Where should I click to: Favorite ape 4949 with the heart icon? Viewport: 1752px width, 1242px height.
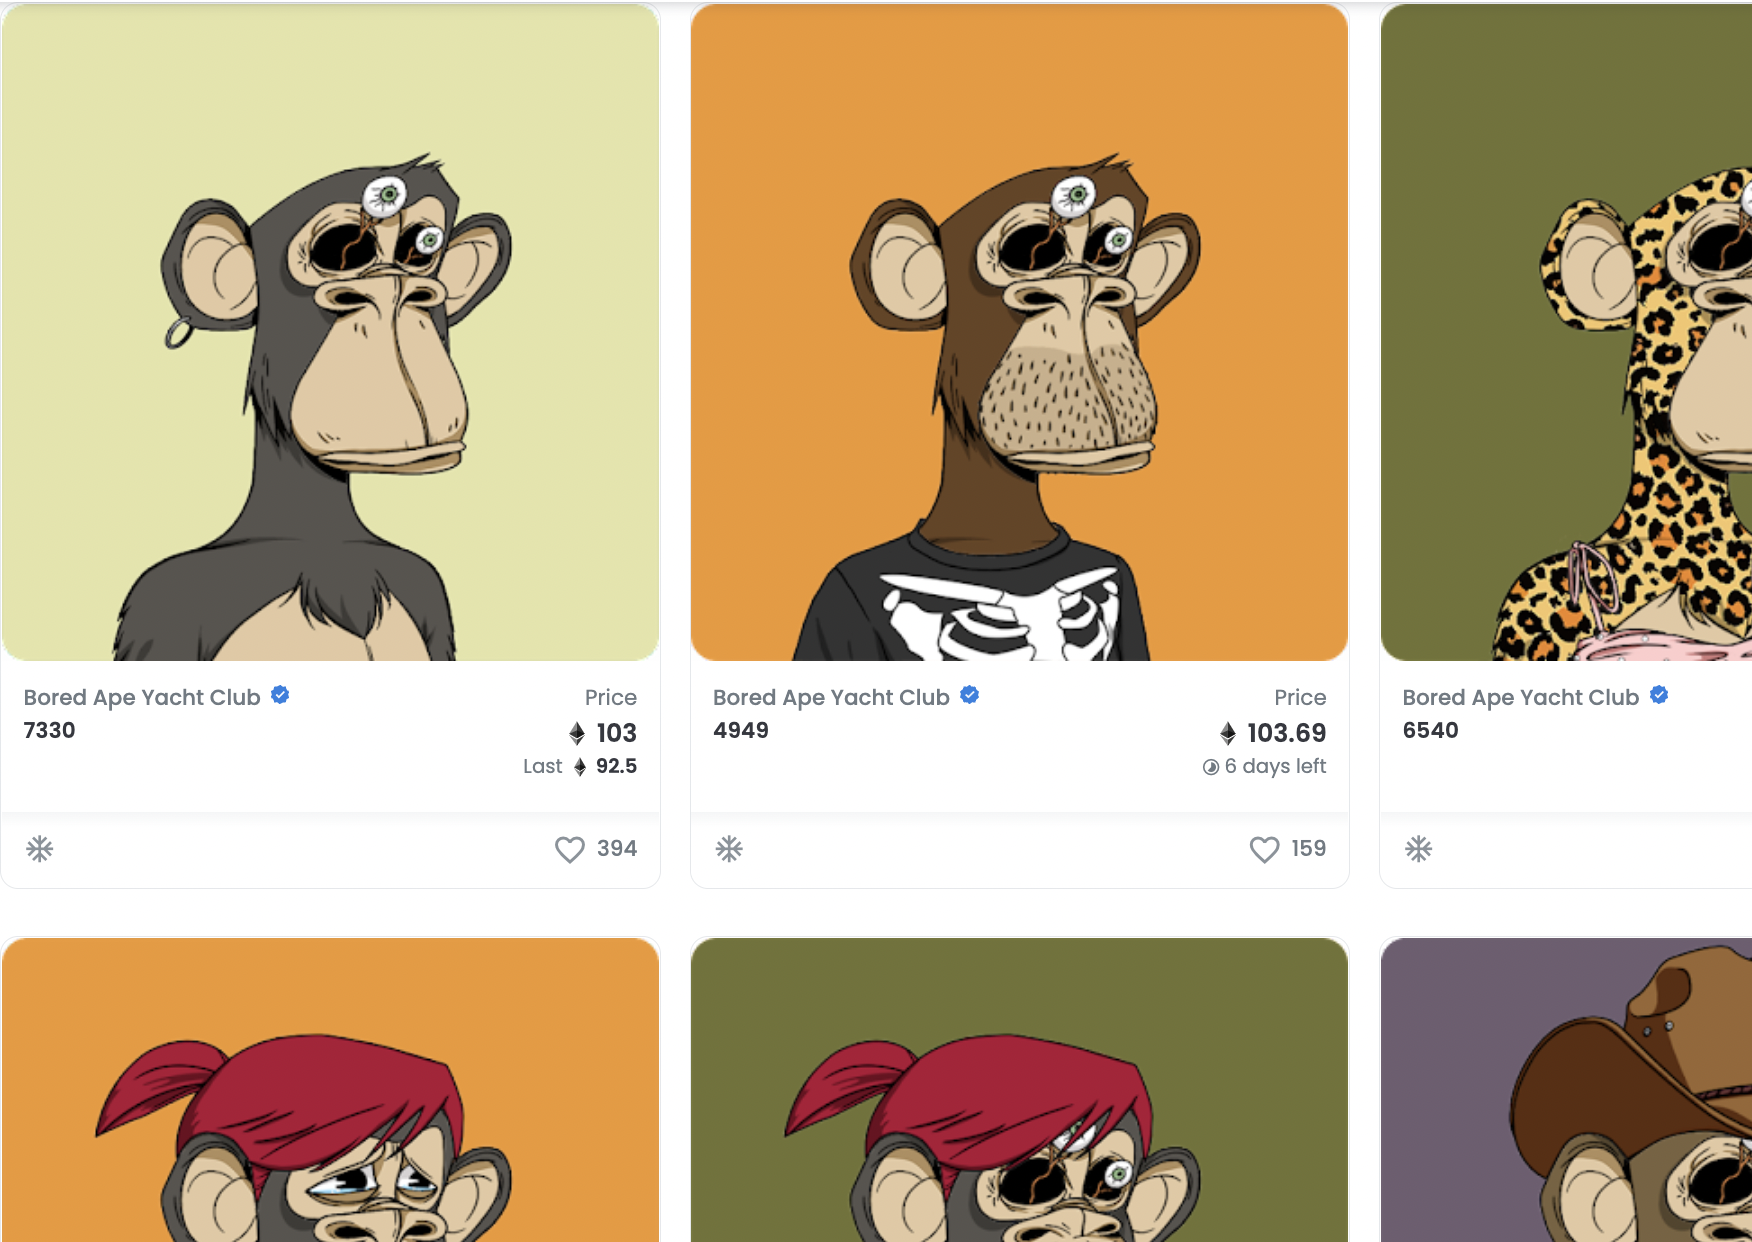pos(1264,849)
